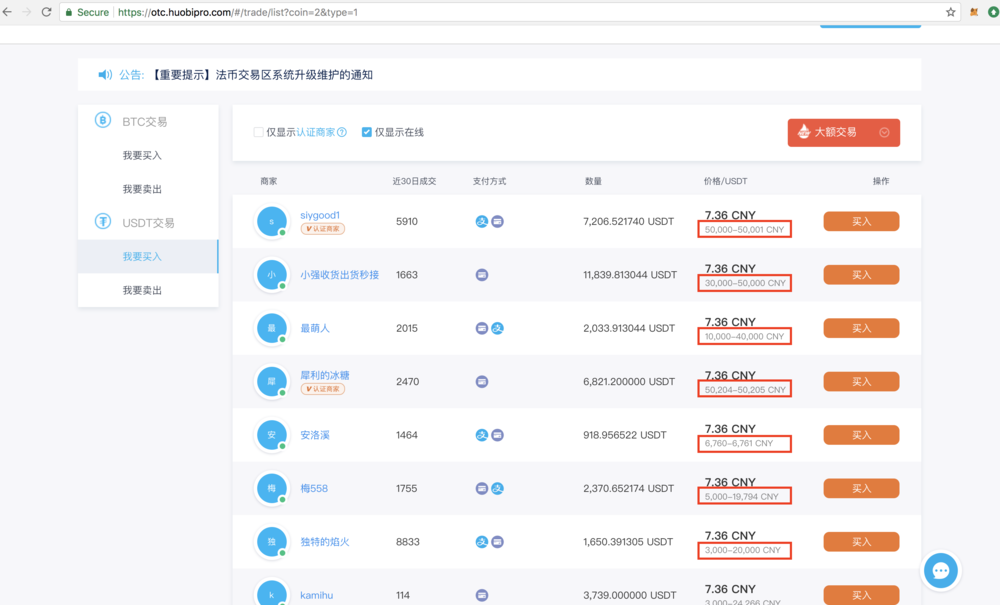Viewport: 1000px width, 605px height.
Task: Enable the 仅显示认证商家 checkbox
Action: [259, 132]
